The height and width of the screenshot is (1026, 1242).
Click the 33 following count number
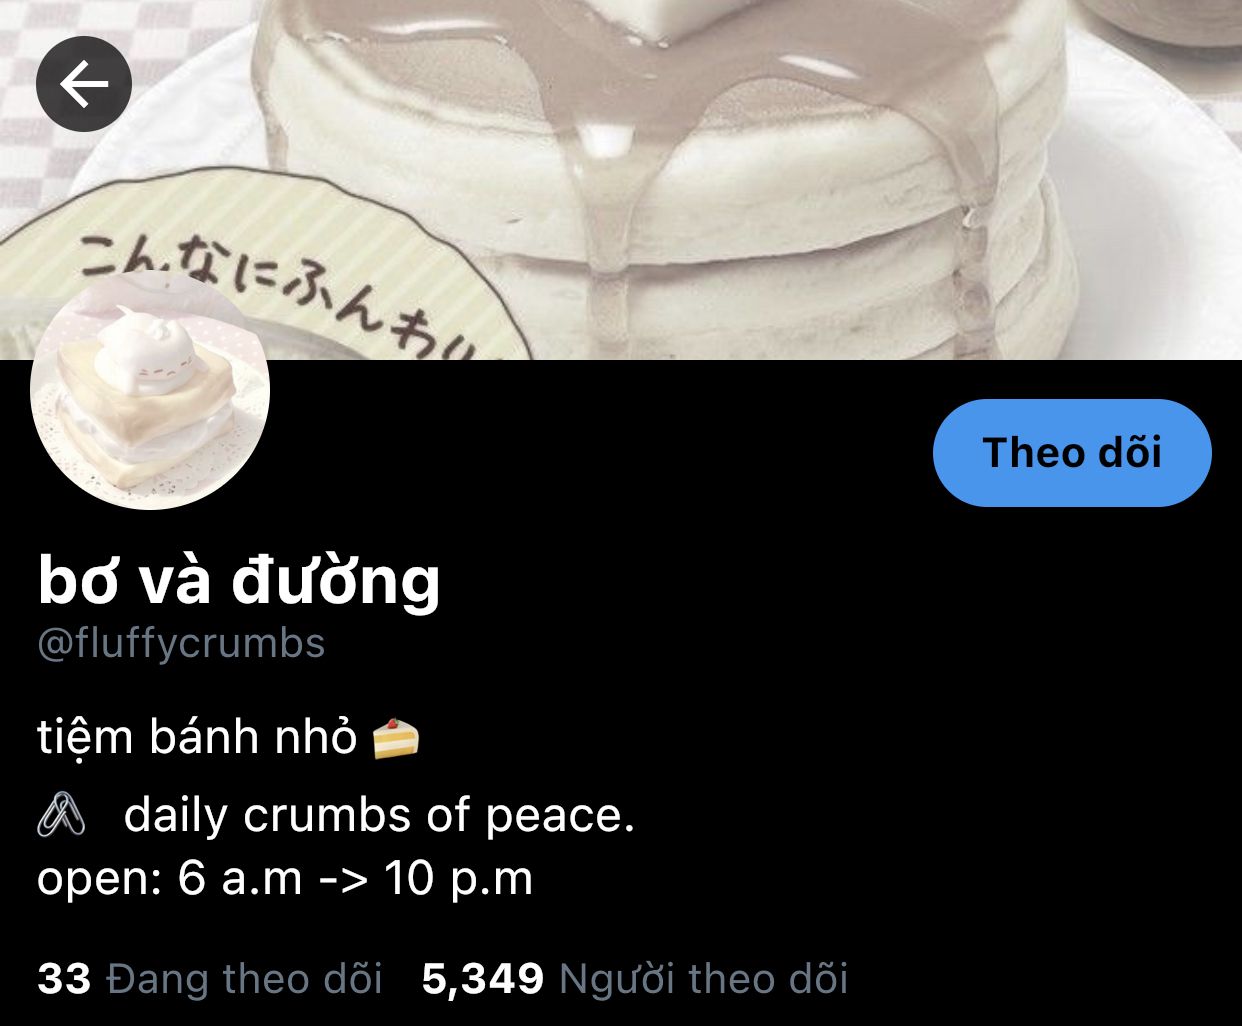pos(64,979)
